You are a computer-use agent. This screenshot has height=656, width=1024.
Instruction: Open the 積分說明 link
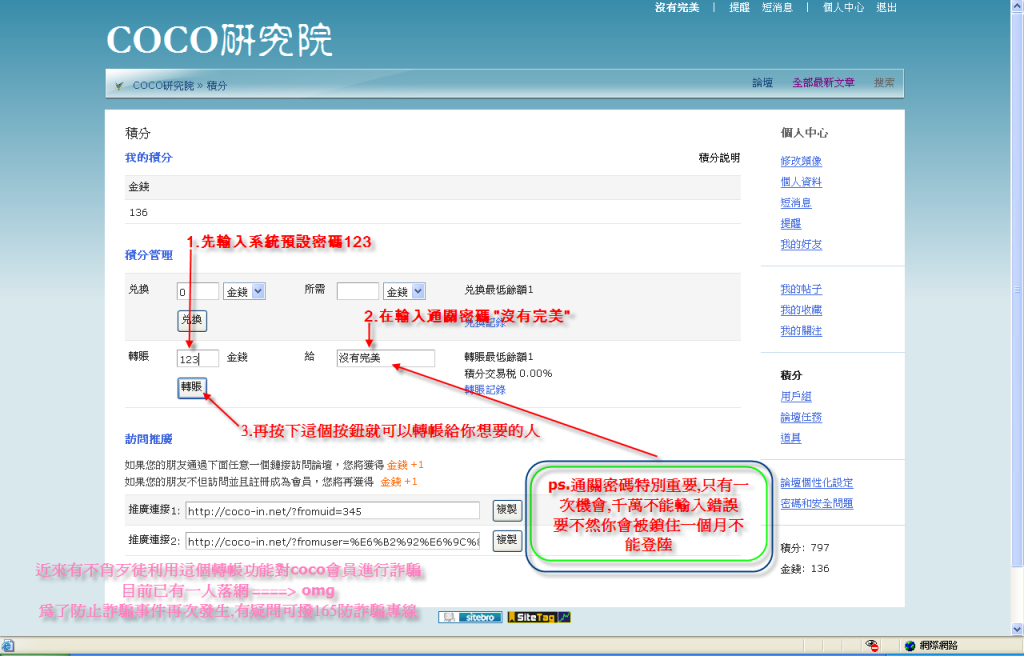pos(719,157)
